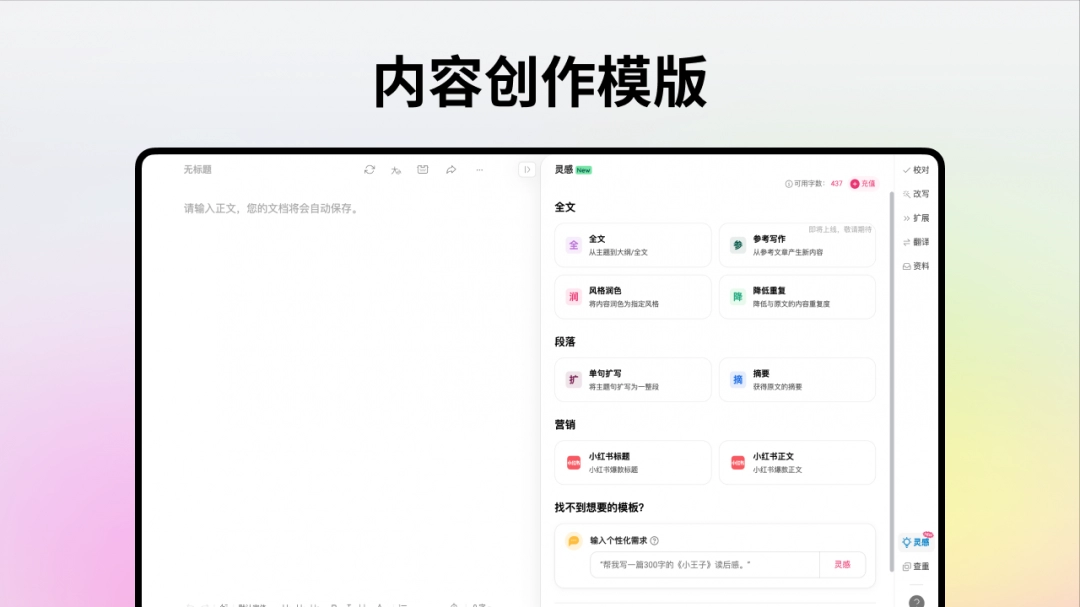Screen dimensions: 1080x607
Task: Open the 校对 tab in right sidebar
Action: click(x=916, y=170)
